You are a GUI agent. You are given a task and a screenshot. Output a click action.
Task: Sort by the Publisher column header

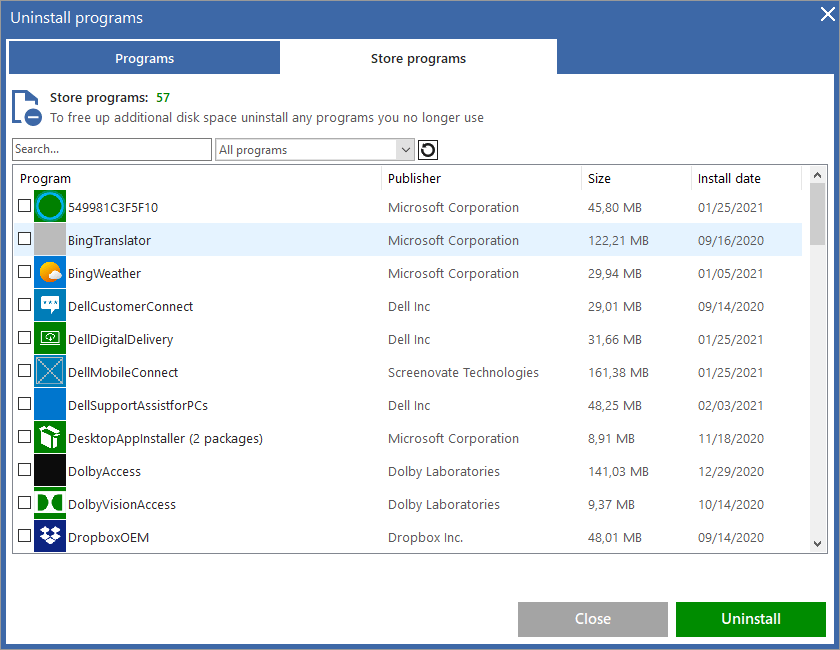pyautogui.click(x=481, y=178)
